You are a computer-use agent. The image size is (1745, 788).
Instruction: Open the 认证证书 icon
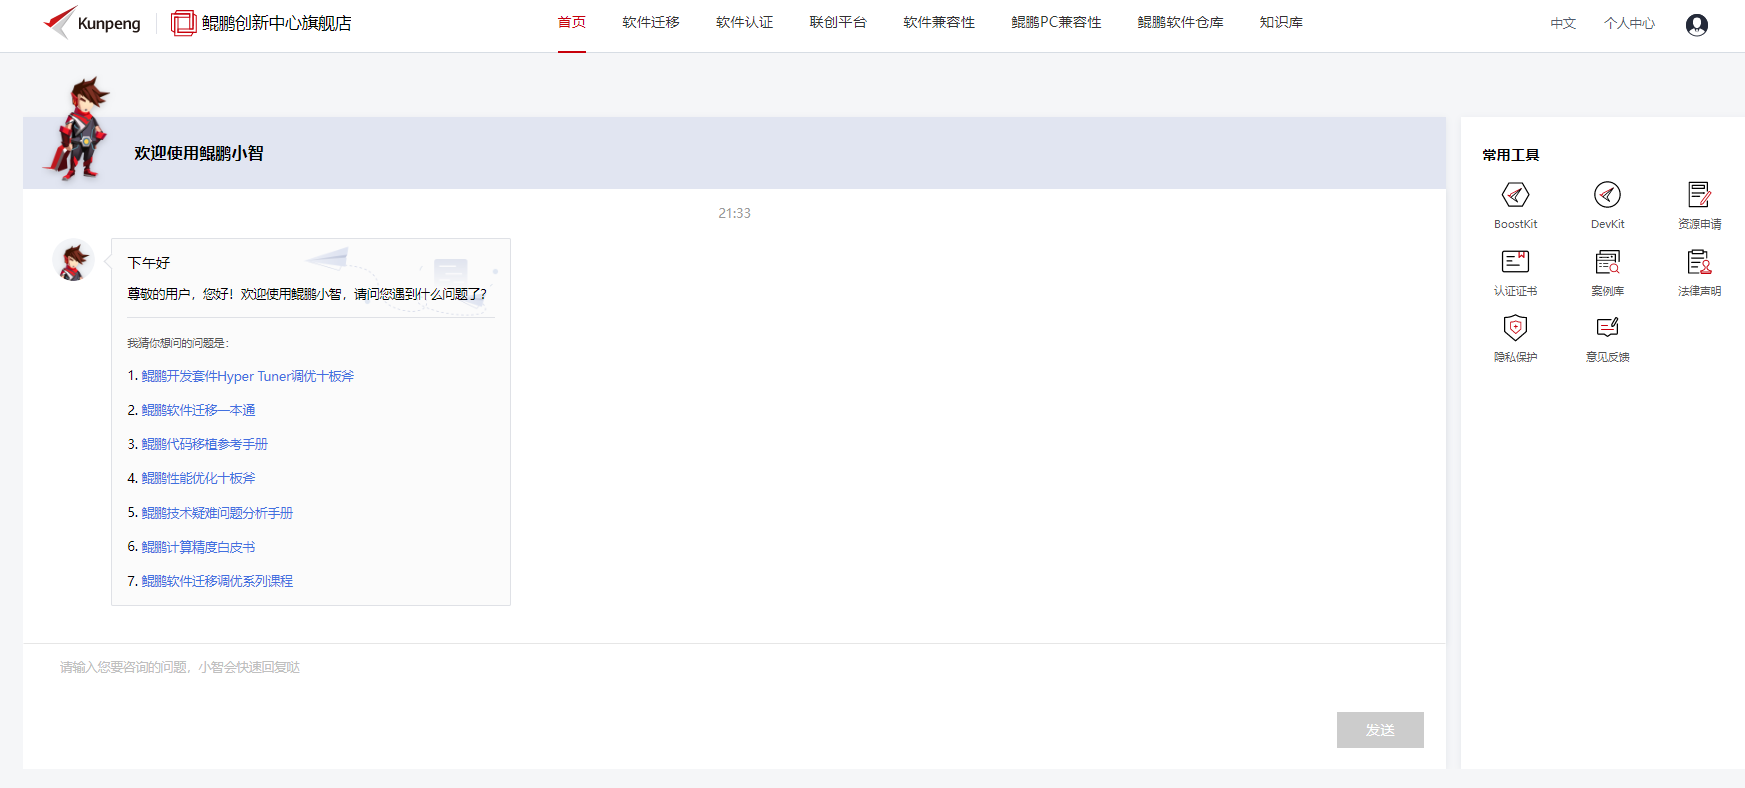[1515, 262]
